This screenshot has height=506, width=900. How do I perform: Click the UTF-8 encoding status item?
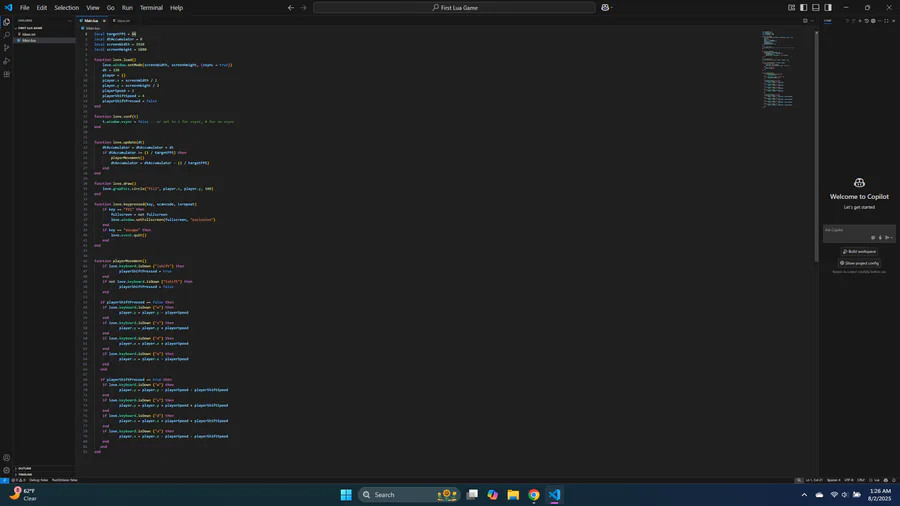848,480
